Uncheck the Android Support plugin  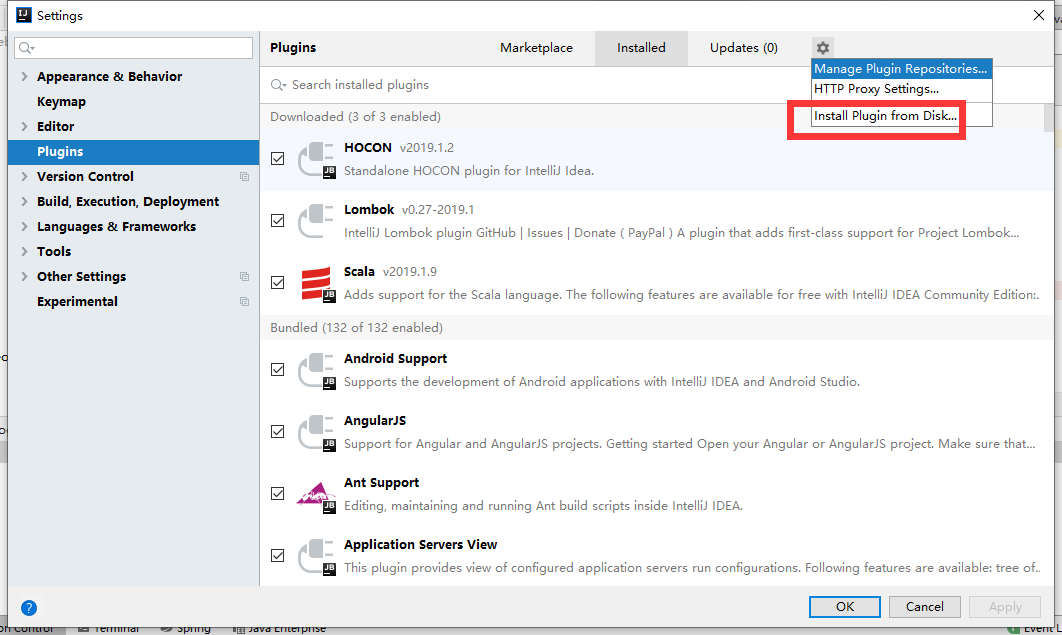[278, 370]
